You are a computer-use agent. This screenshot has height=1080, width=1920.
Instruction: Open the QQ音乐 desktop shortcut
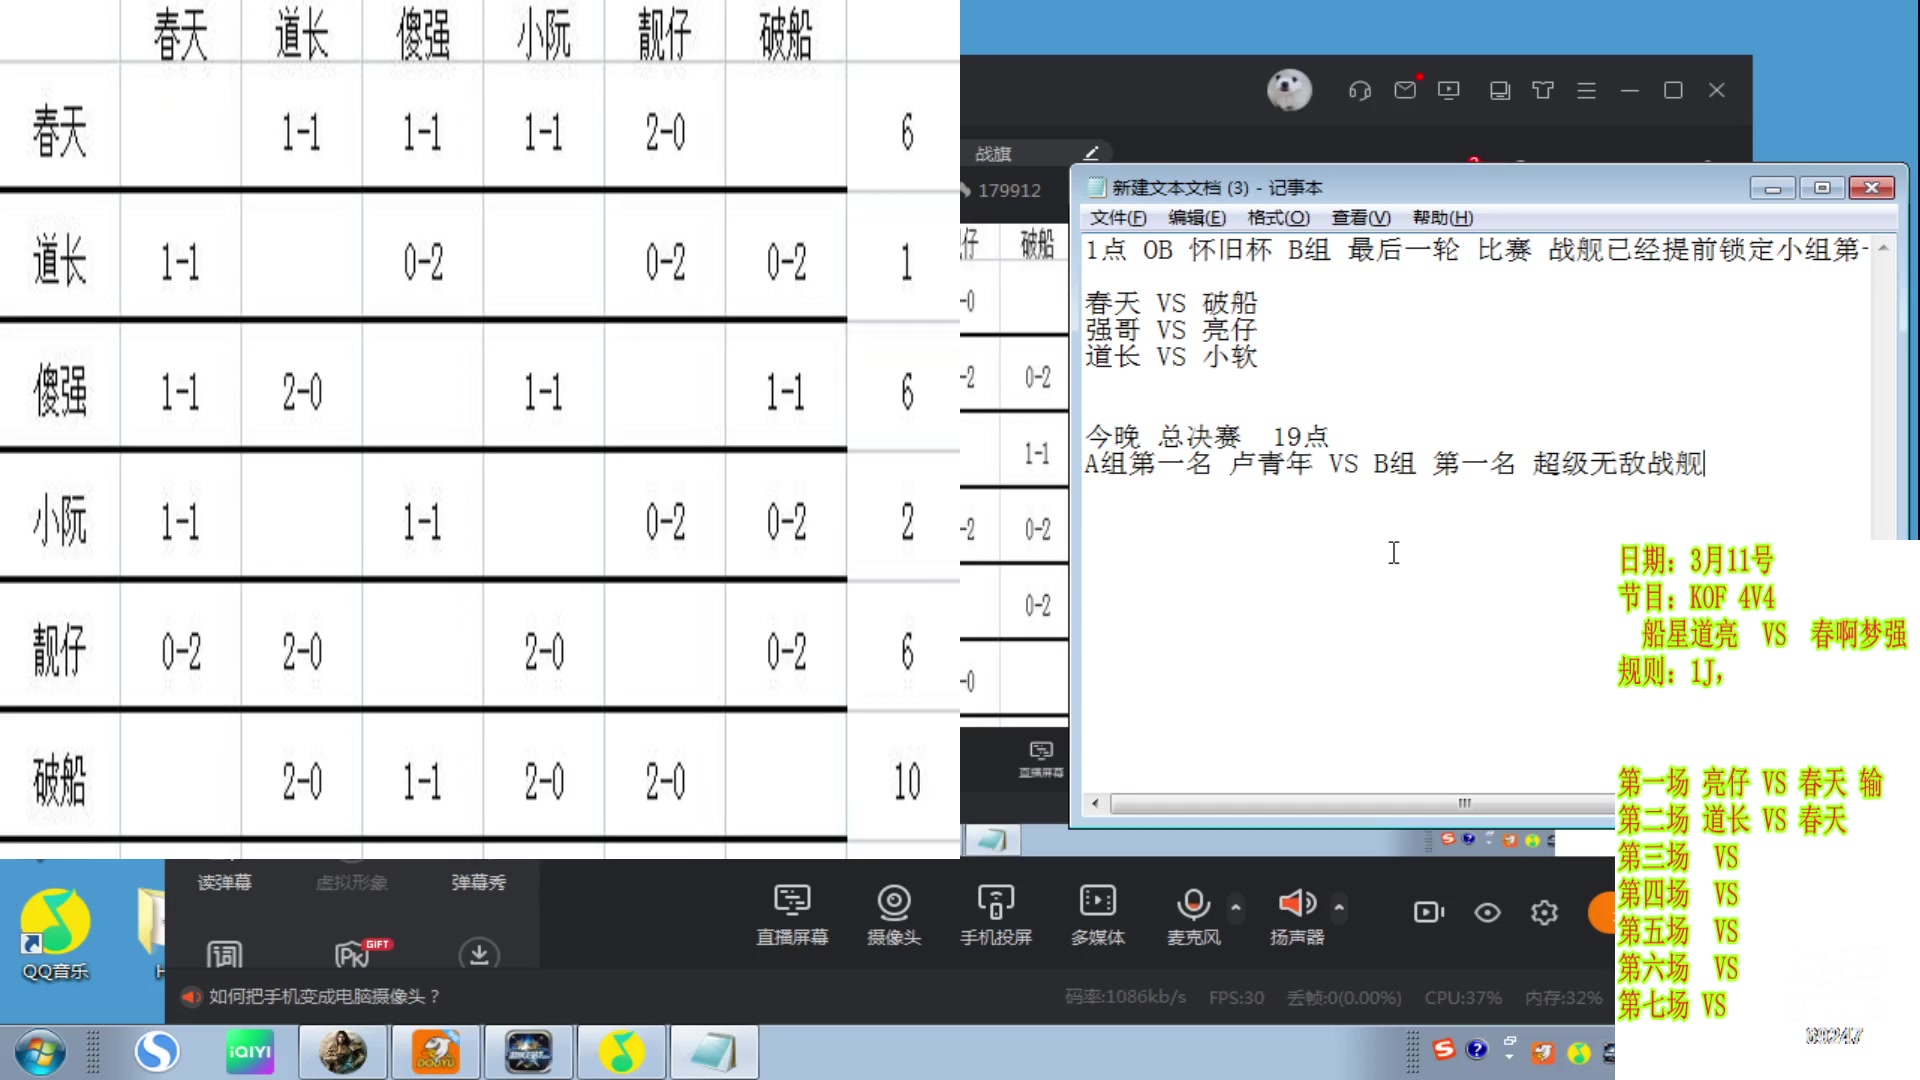tap(55, 934)
